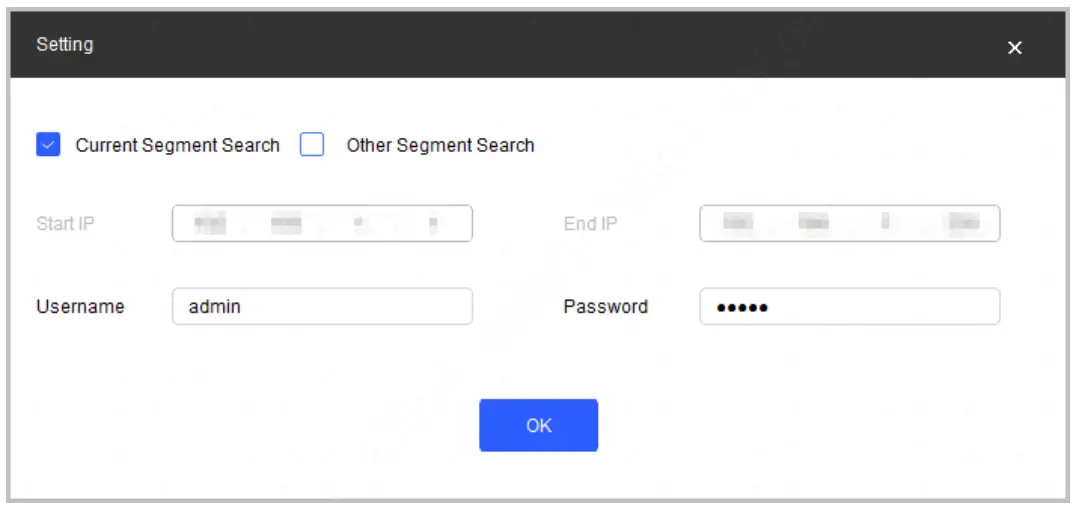
Task: Select the third octet of End IP
Action: [885, 224]
